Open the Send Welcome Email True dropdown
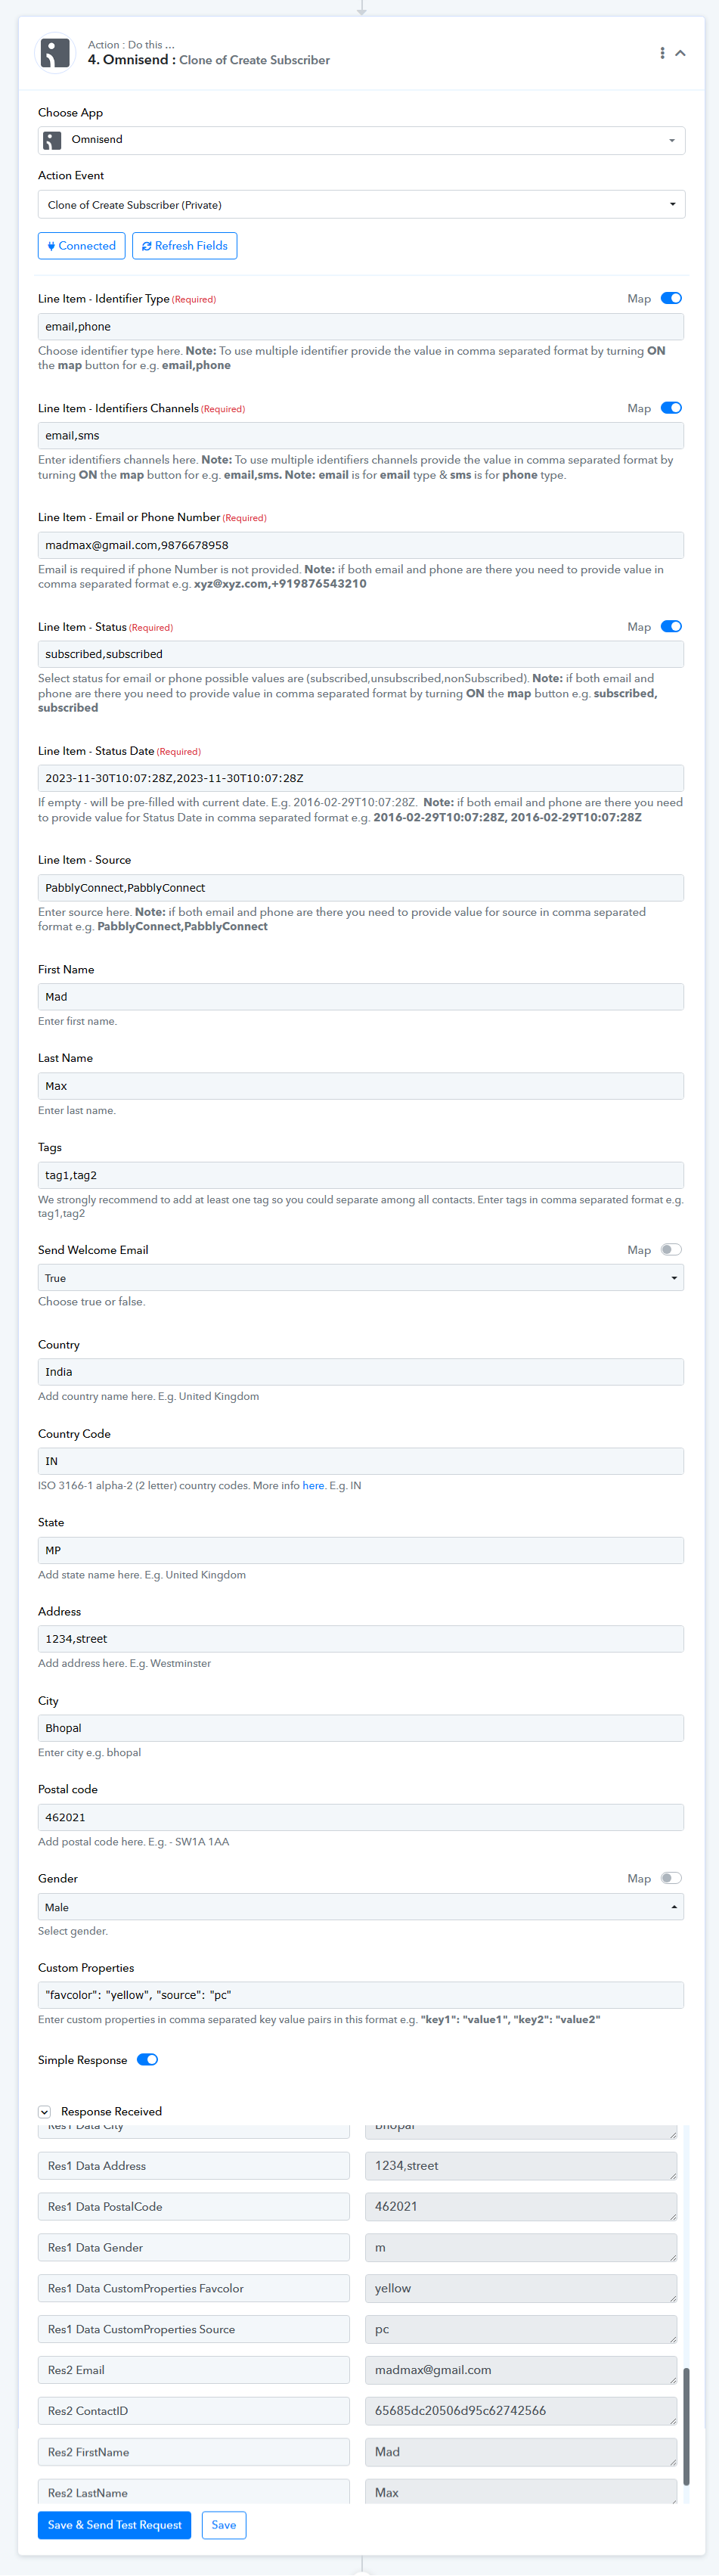Viewport: 719px width, 2576px height. (x=361, y=1278)
